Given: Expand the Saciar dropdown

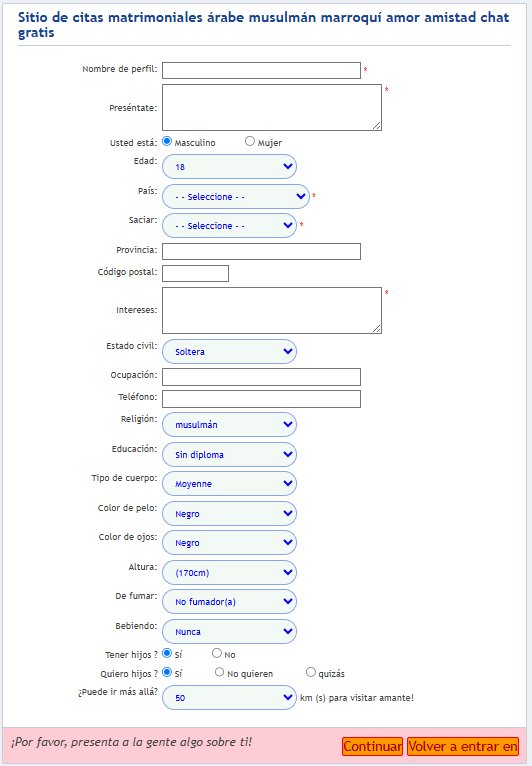Looking at the screenshot, I should [x=229, y=225].
